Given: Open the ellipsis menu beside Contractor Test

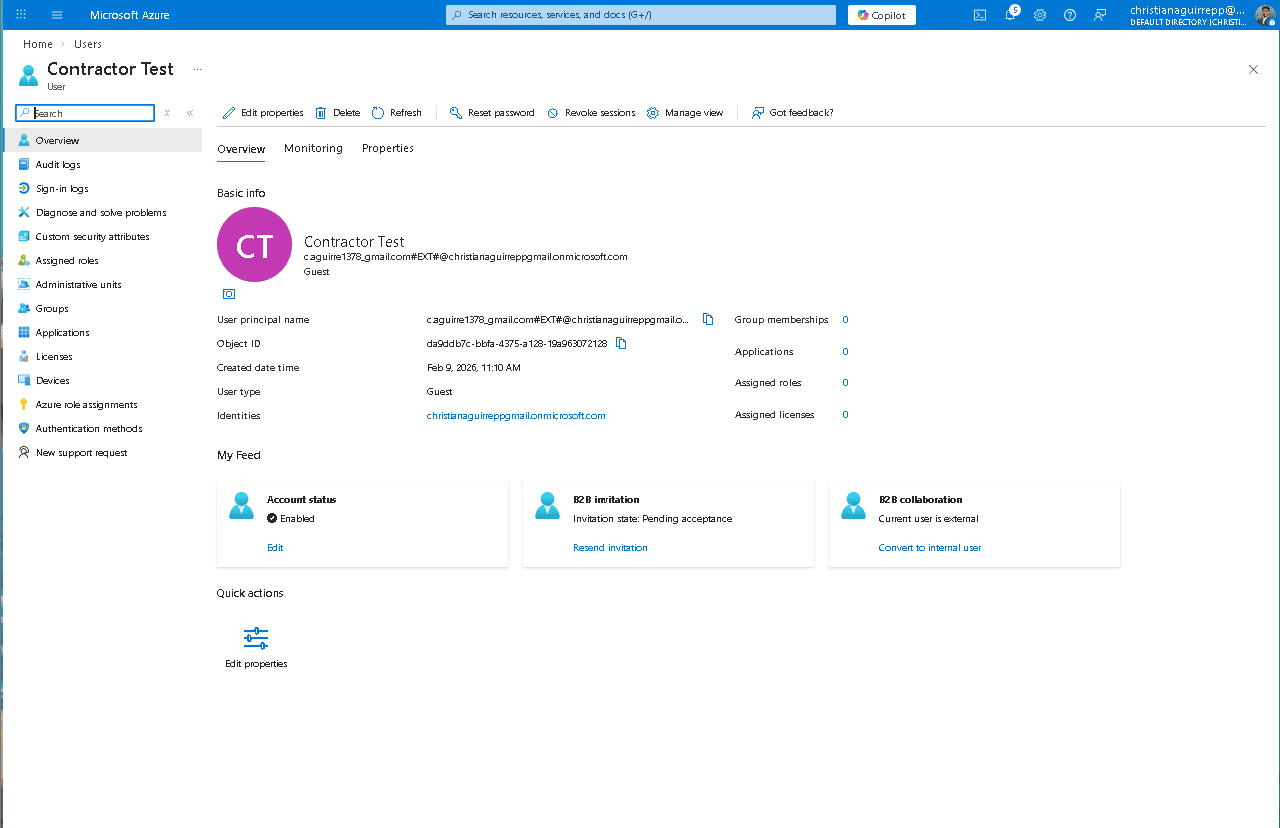Looking at the screenshot, I should (x=197, y=69).
